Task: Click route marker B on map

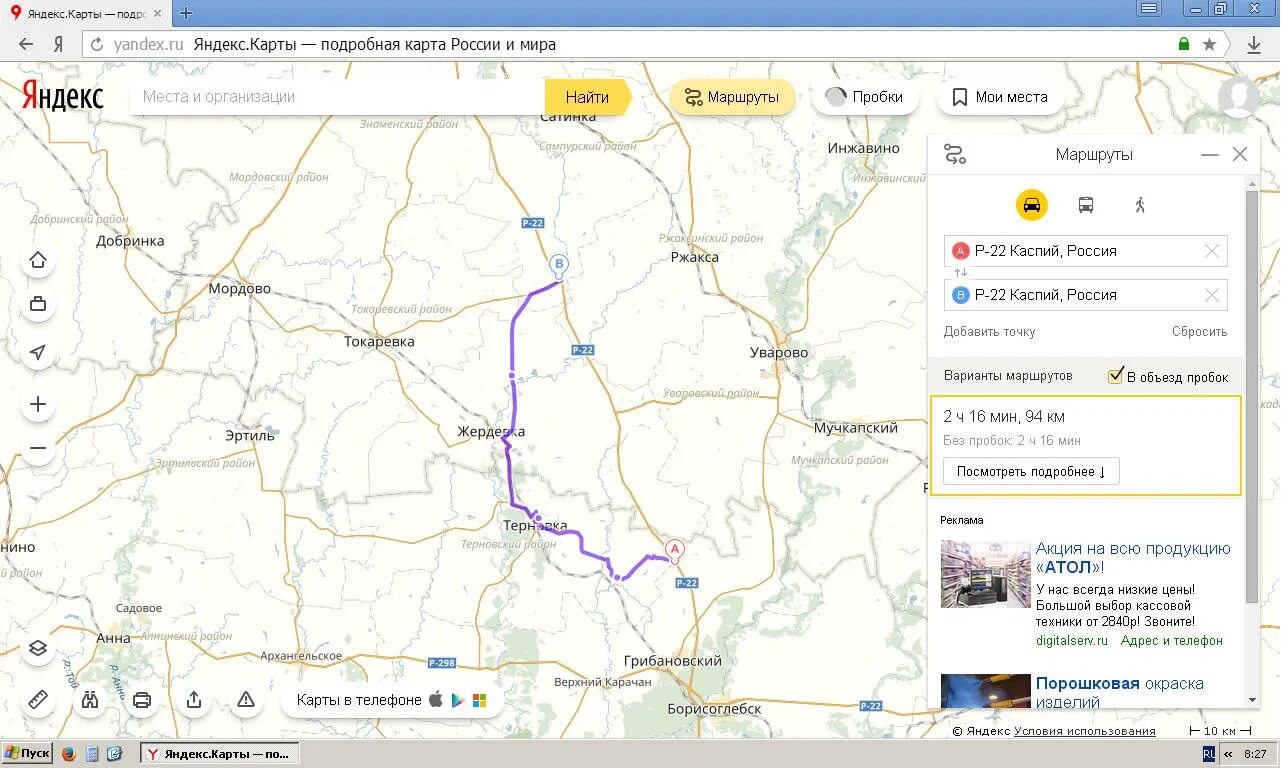Action: 559,266
